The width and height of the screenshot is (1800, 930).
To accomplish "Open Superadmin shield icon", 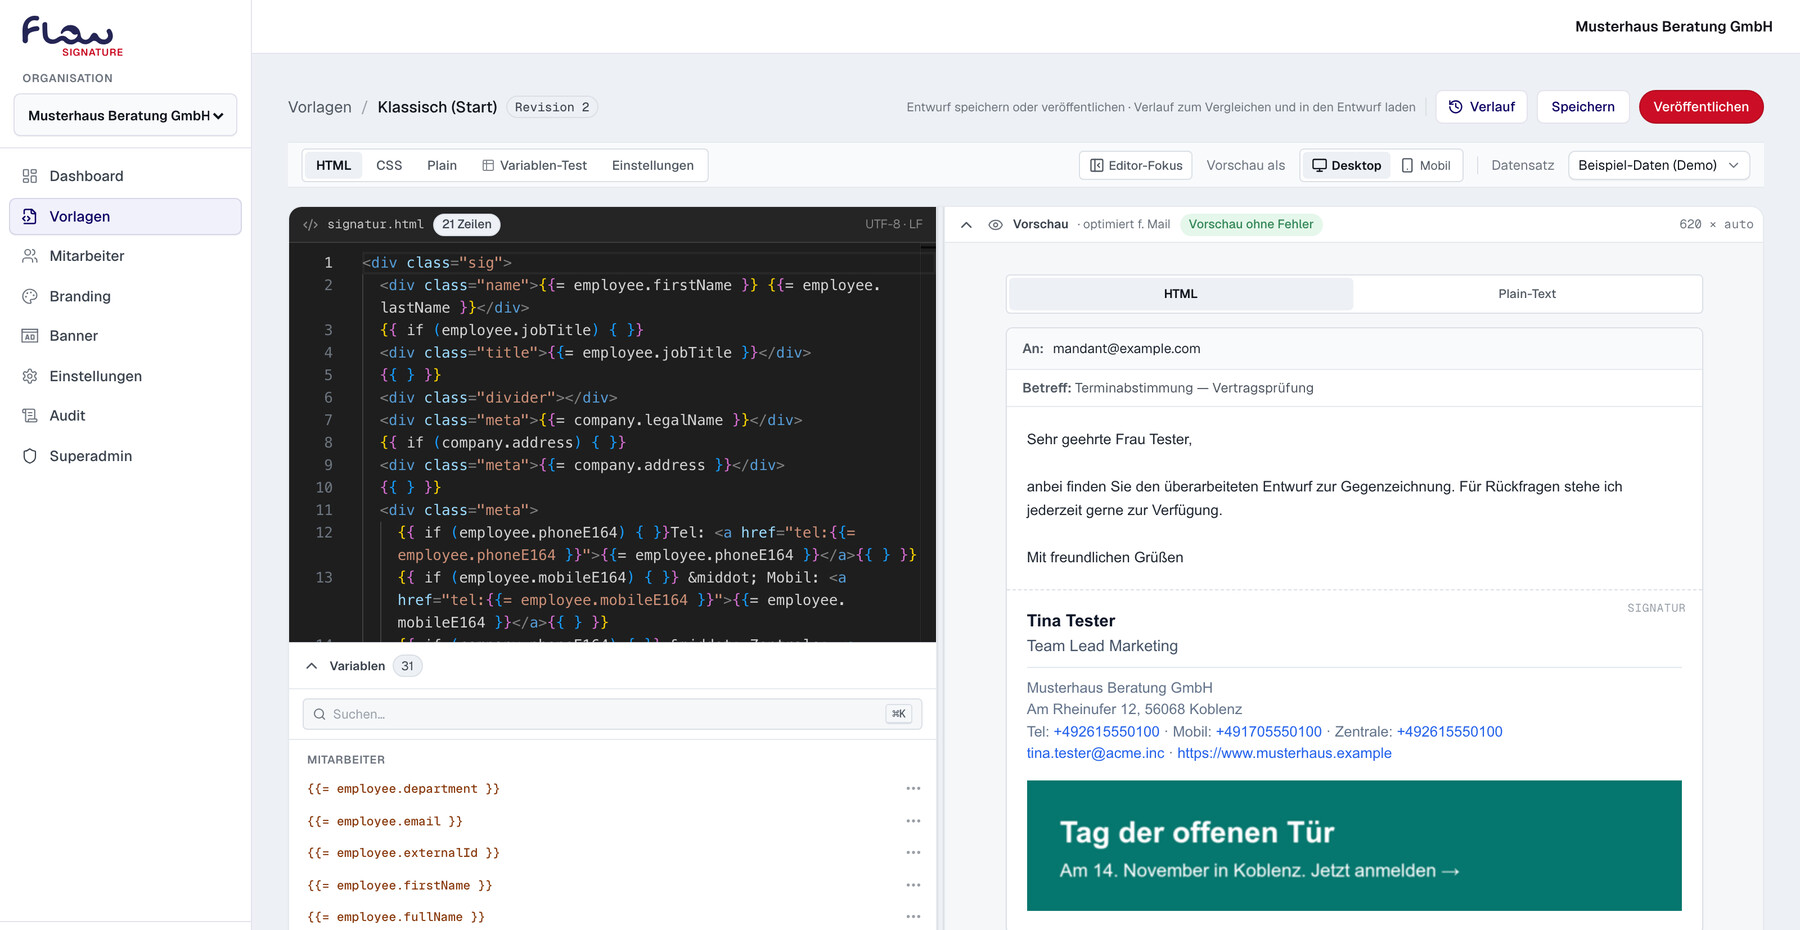I will [x=30, y=456].
